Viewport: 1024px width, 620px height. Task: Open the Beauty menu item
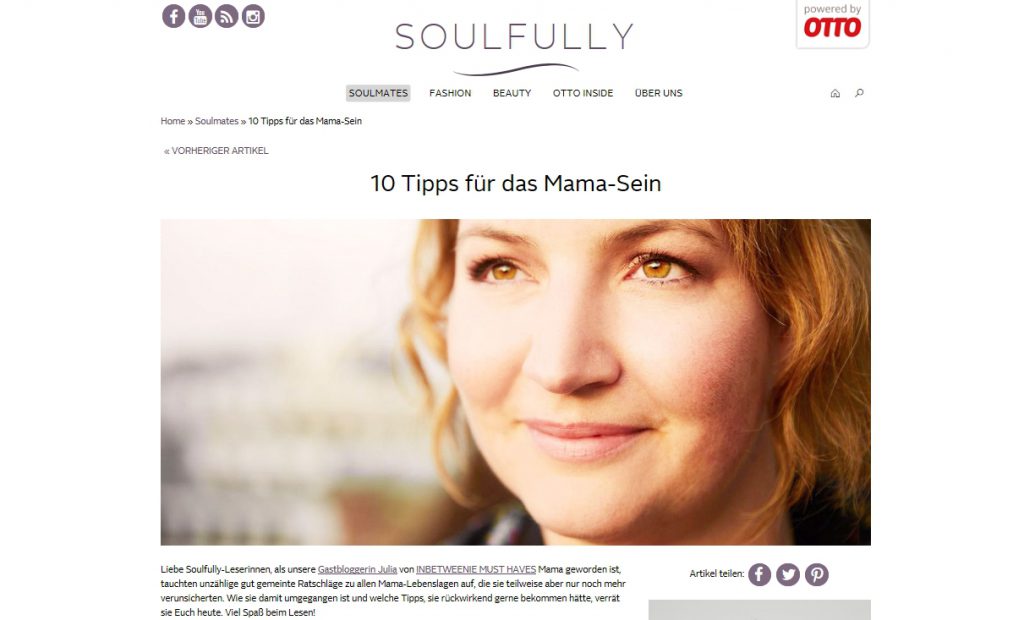tap(512, 93)
